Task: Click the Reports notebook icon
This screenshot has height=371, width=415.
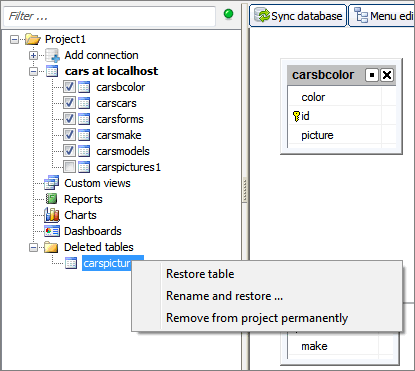Action: [51, 199]
